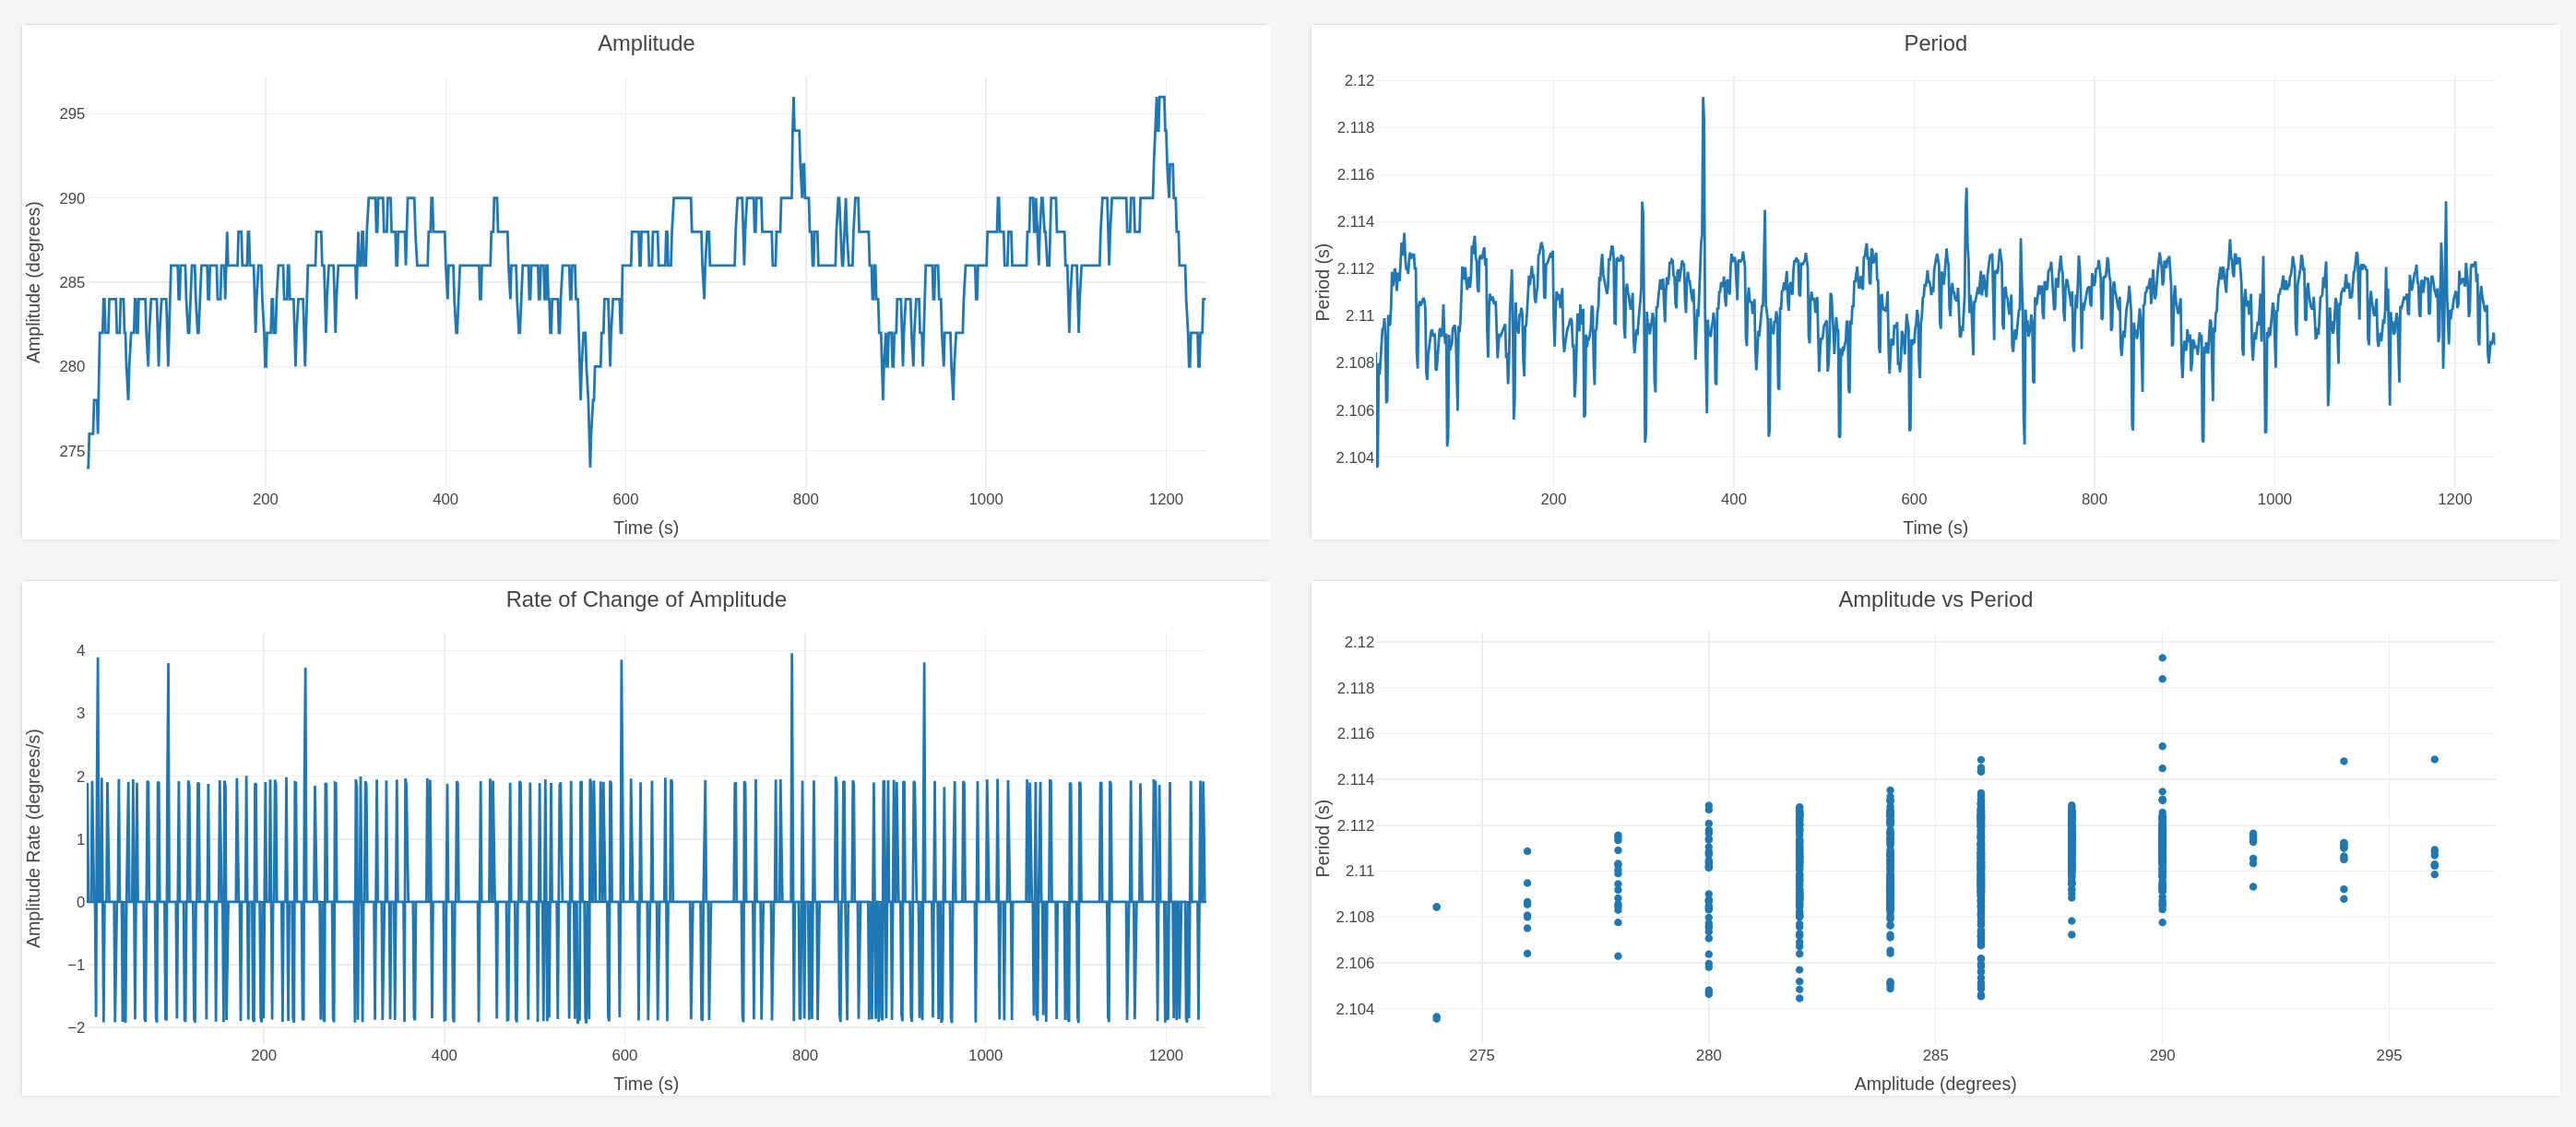Click the Amplitude Rate (degrees/s) axis label

33,838
